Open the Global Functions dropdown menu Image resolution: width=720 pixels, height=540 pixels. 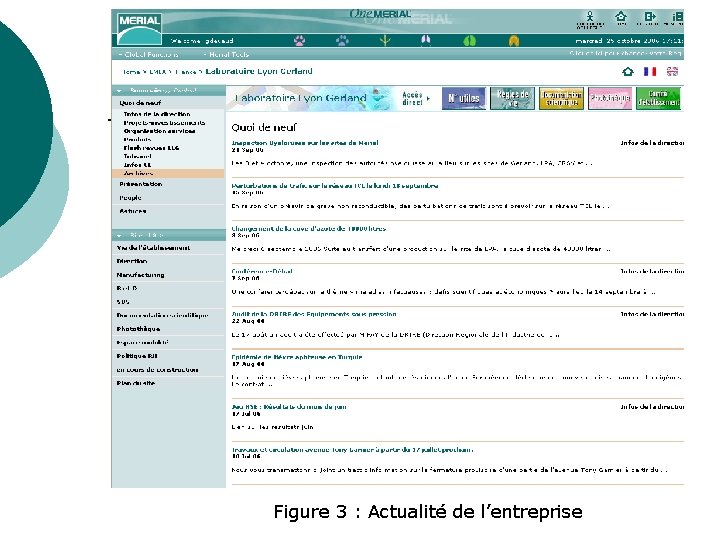coord(148,54)
